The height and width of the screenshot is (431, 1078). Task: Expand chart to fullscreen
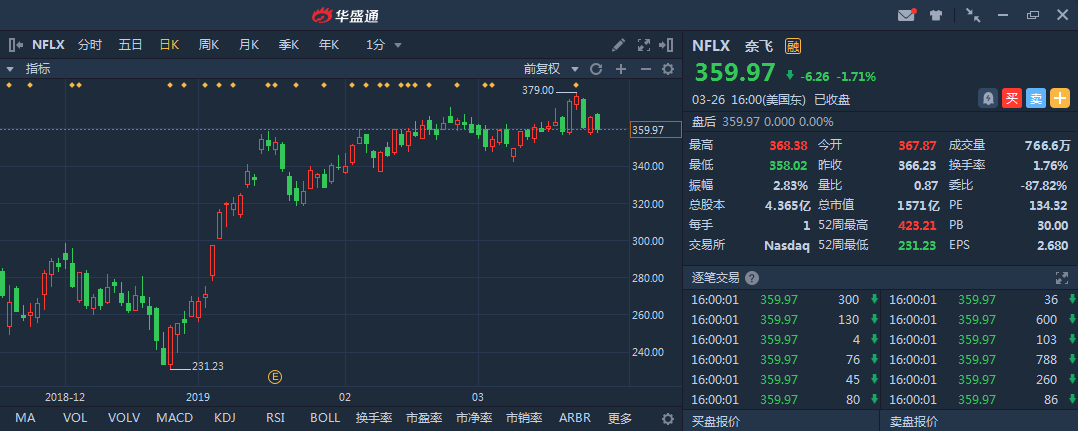pyautogui.click(x=644, y=45)
